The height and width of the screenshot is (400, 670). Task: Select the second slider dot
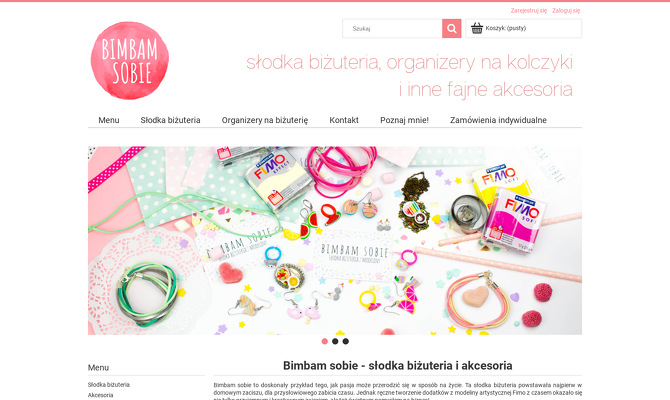coord(335,341)
